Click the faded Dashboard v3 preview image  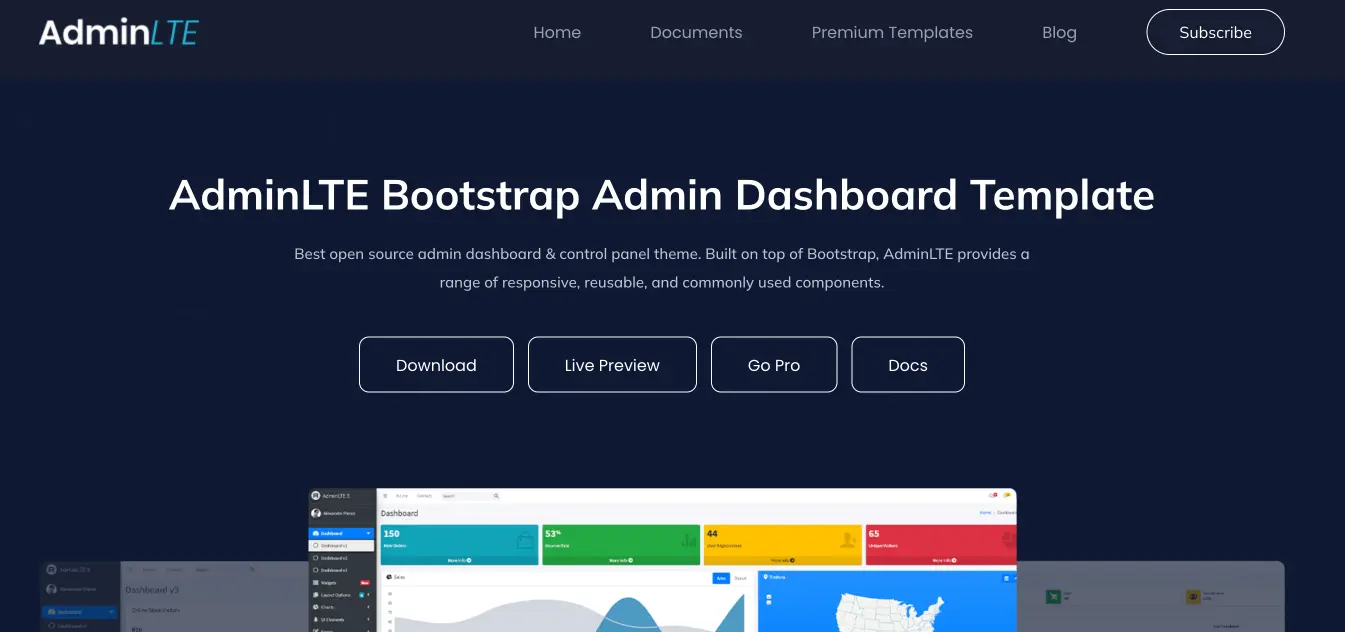173,596
